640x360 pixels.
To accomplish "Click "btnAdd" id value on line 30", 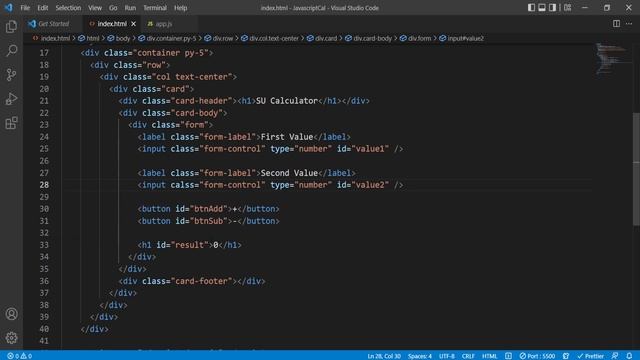I will point(209,209).
